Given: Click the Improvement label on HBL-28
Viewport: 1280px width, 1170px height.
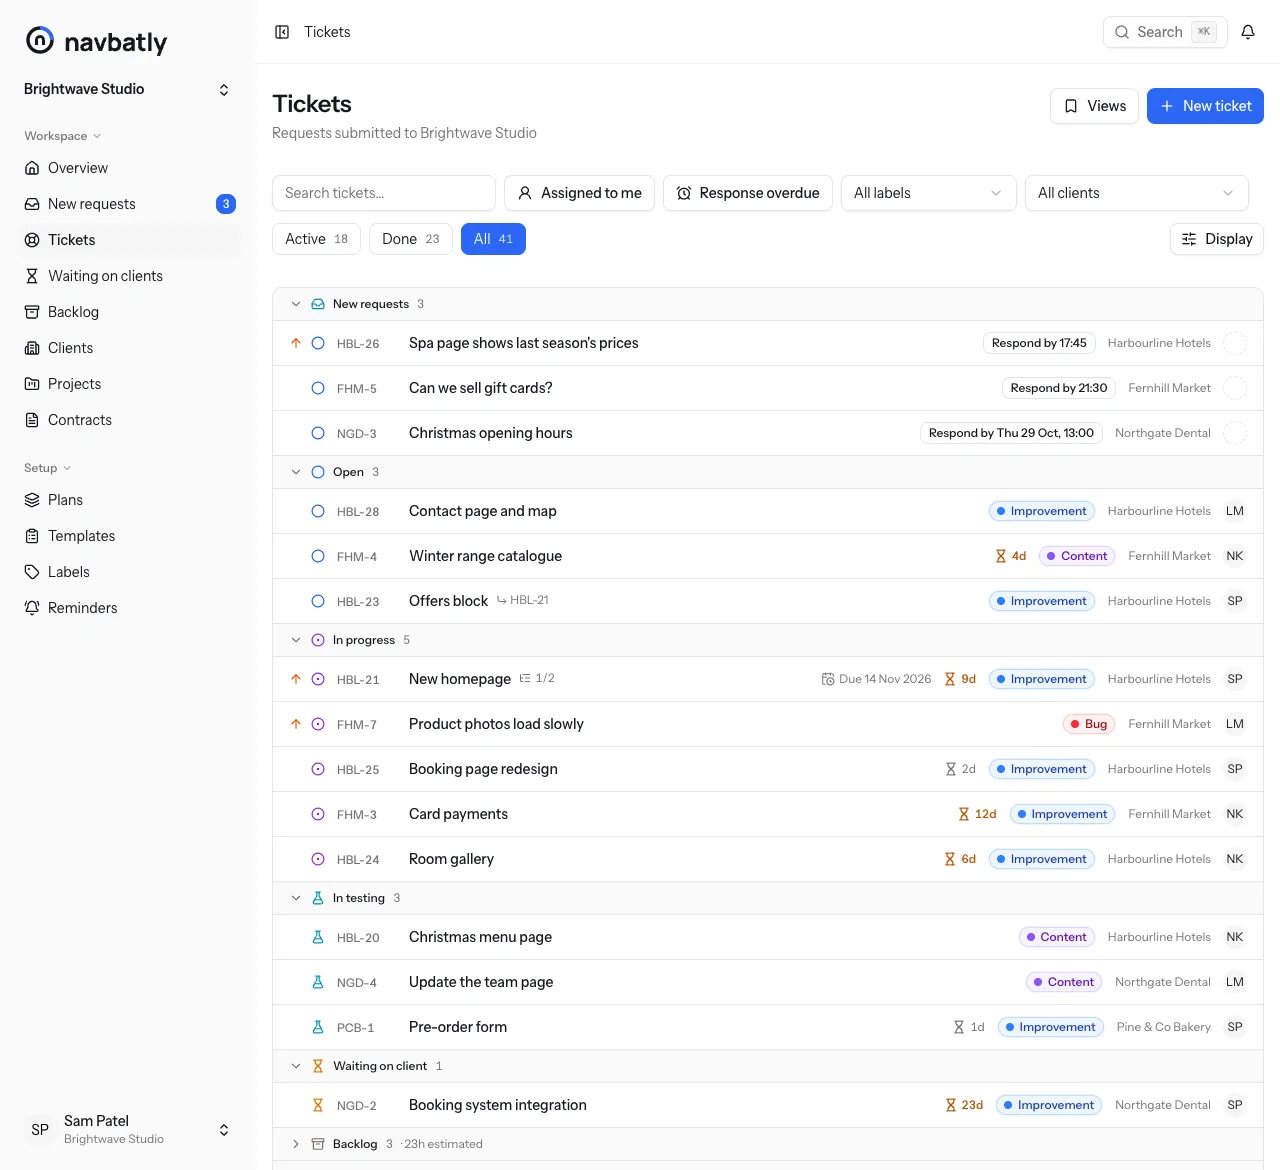Looking at the screenshot, I should pos(1041,511).
